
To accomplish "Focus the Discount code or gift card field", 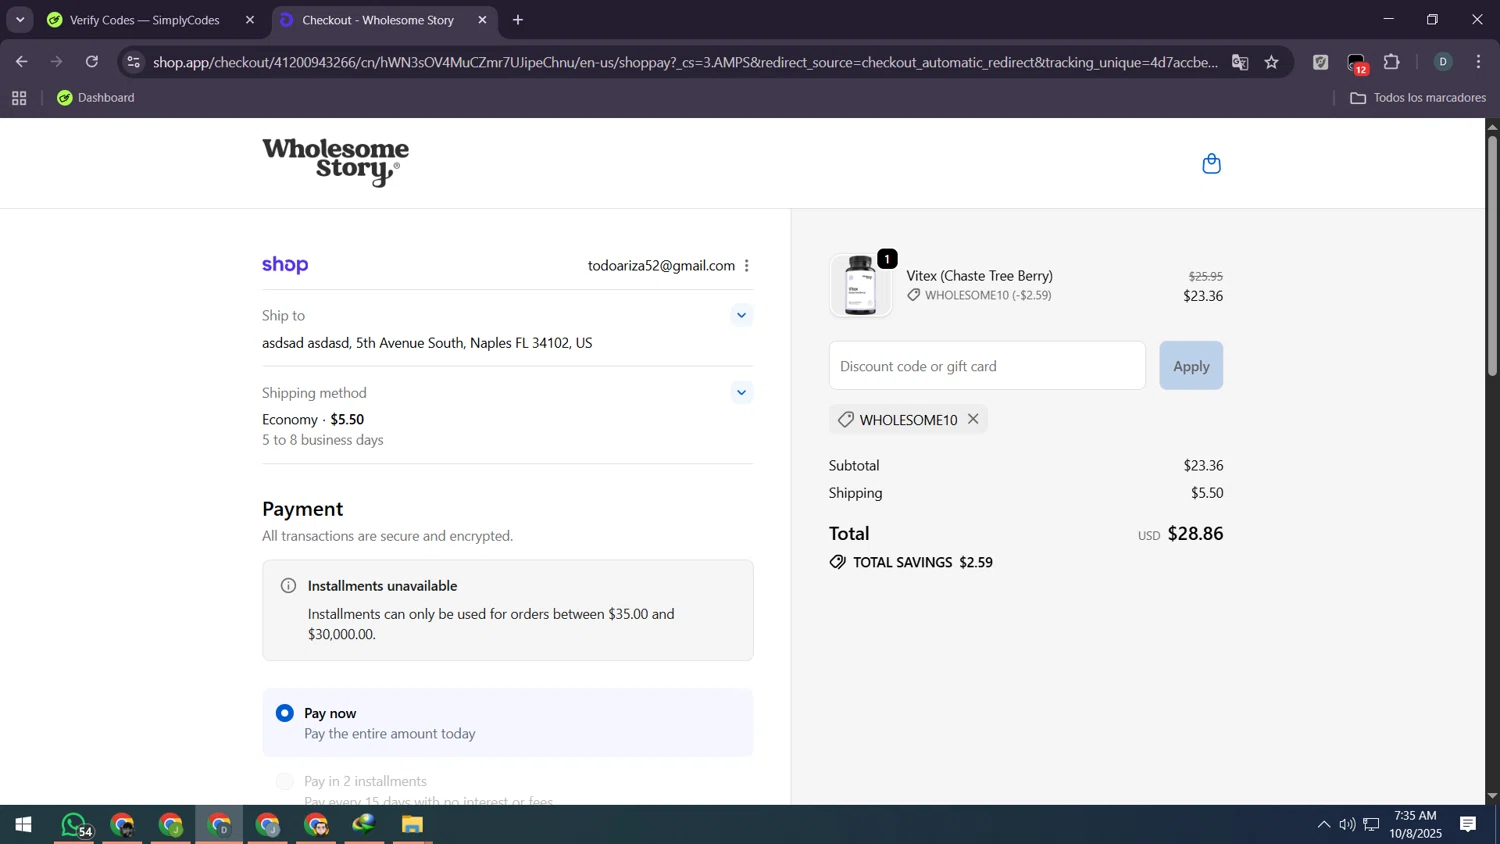I will [x=987, y=366].
